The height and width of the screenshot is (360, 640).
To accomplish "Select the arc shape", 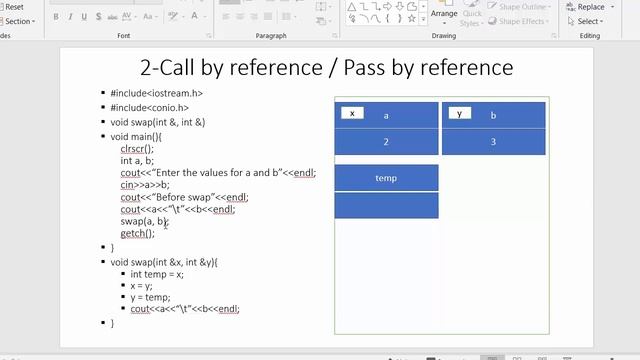I will pos(364,18).
